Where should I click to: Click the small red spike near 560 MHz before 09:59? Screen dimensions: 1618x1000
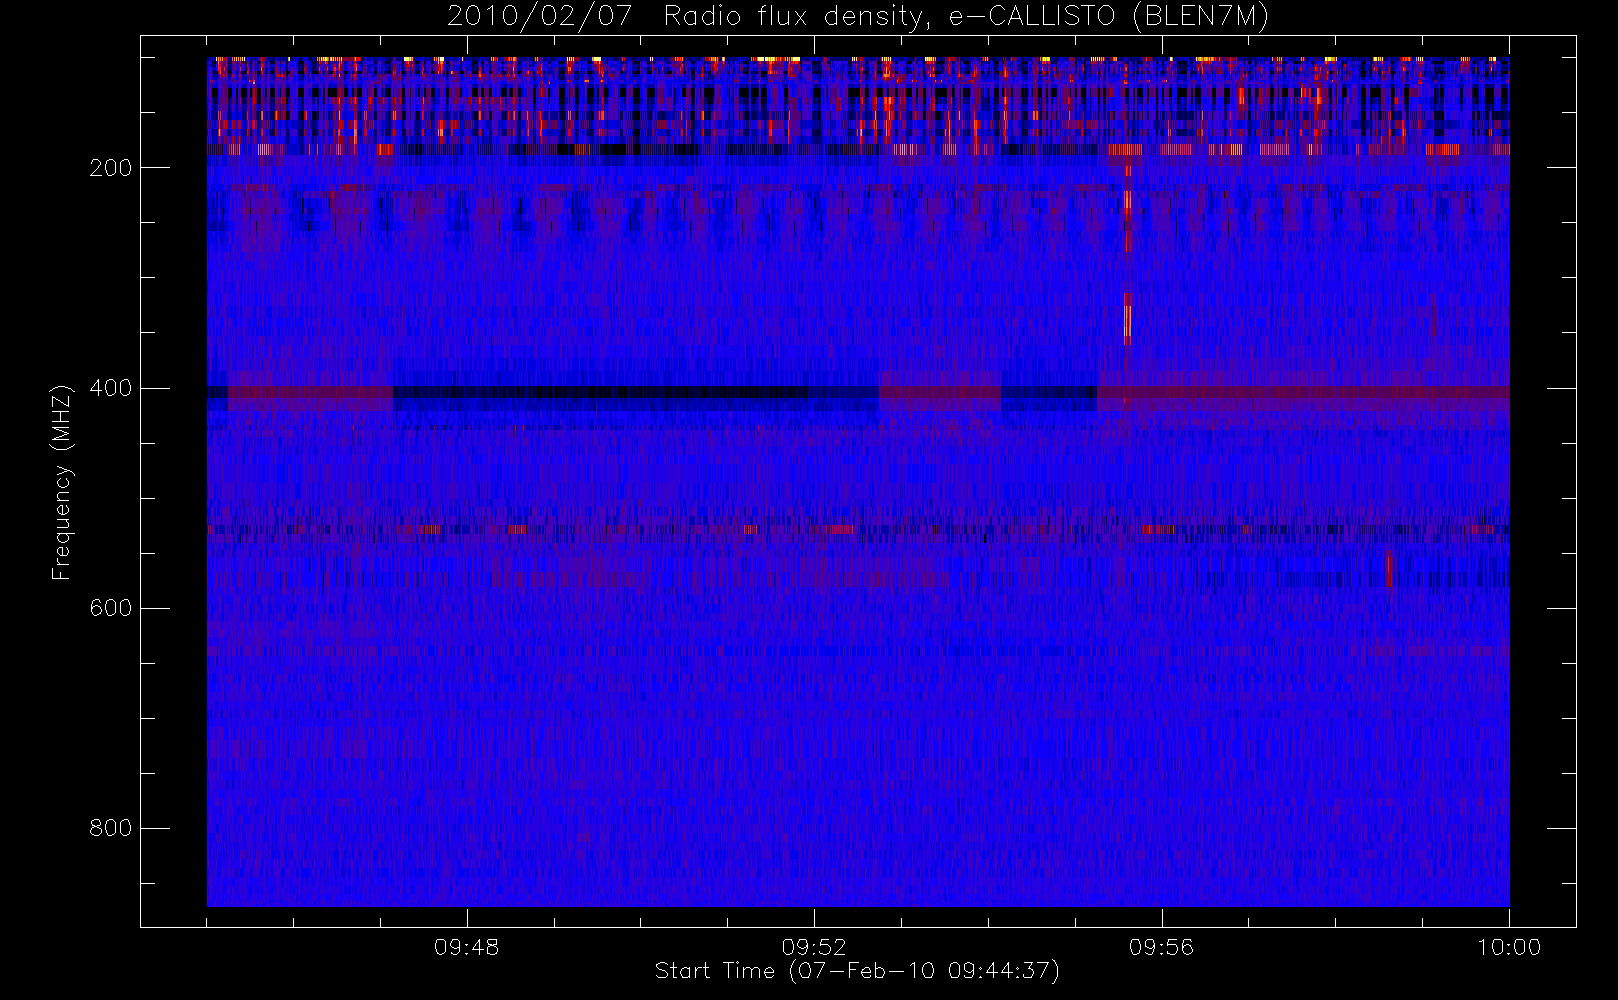(1388, 569)
